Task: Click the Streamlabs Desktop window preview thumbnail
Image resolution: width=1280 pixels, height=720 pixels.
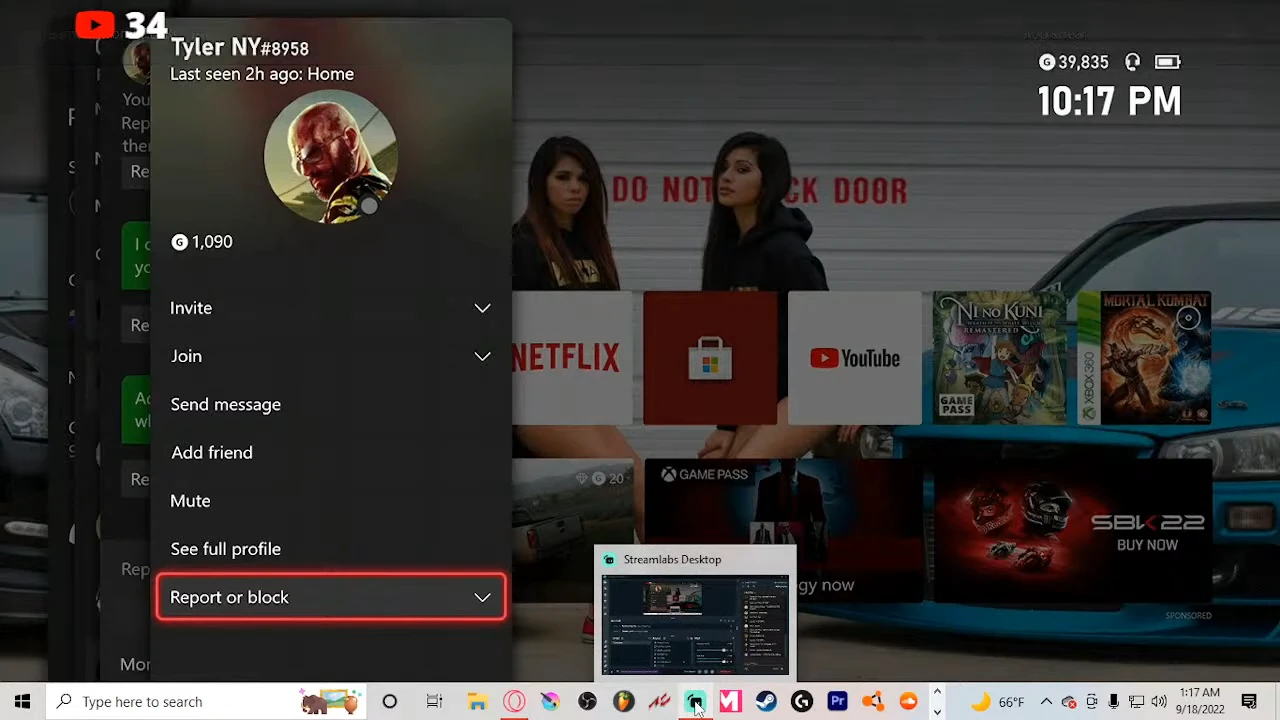Action: (695, 625)
